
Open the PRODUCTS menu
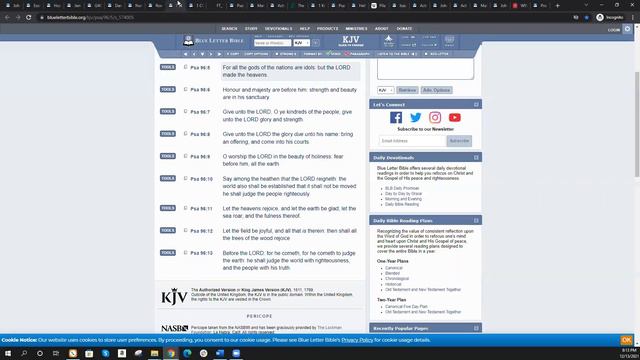[327, 29]
